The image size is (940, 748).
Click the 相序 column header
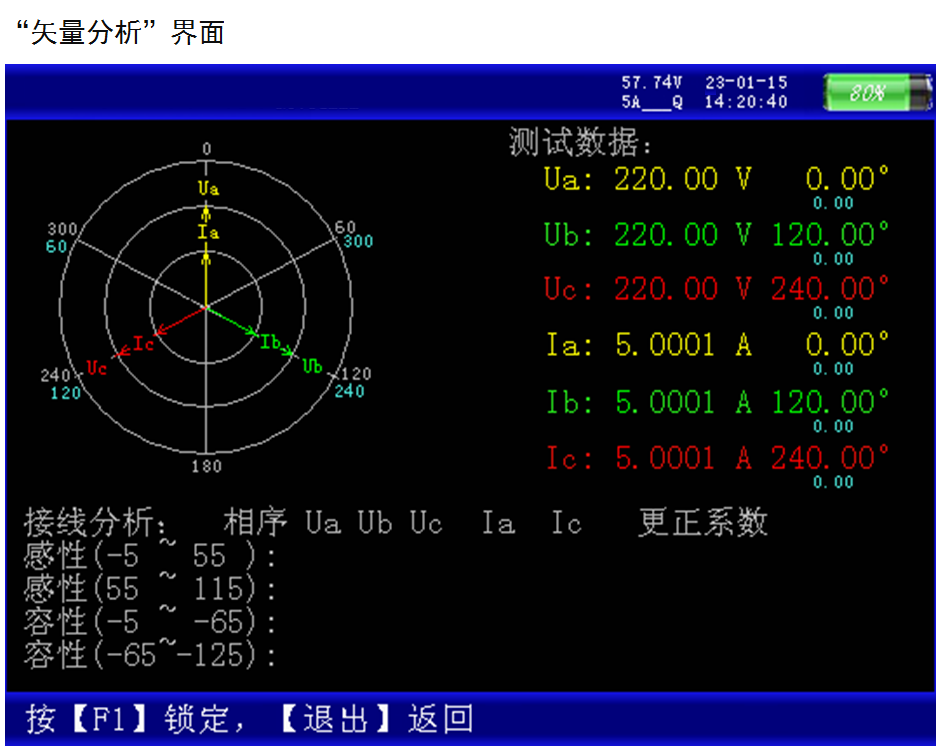point(256,522)
